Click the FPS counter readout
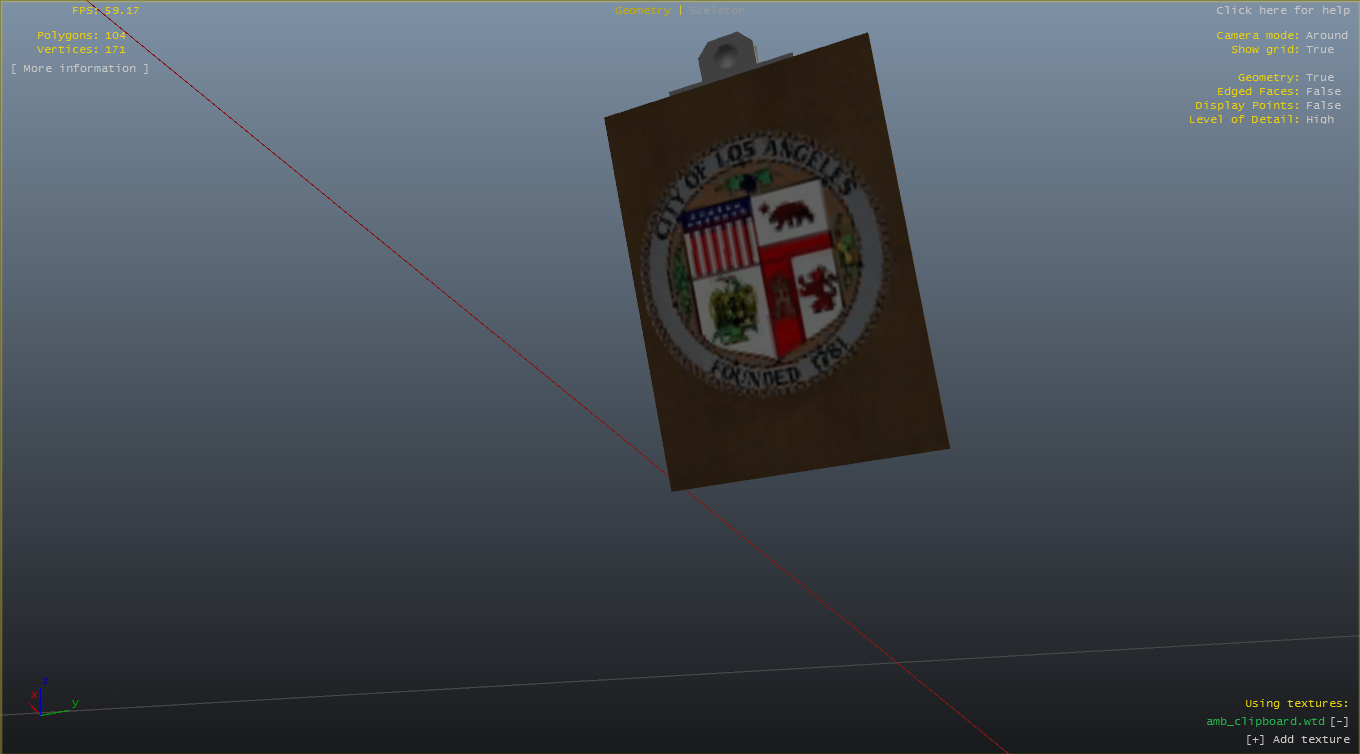 pos(106,11)
